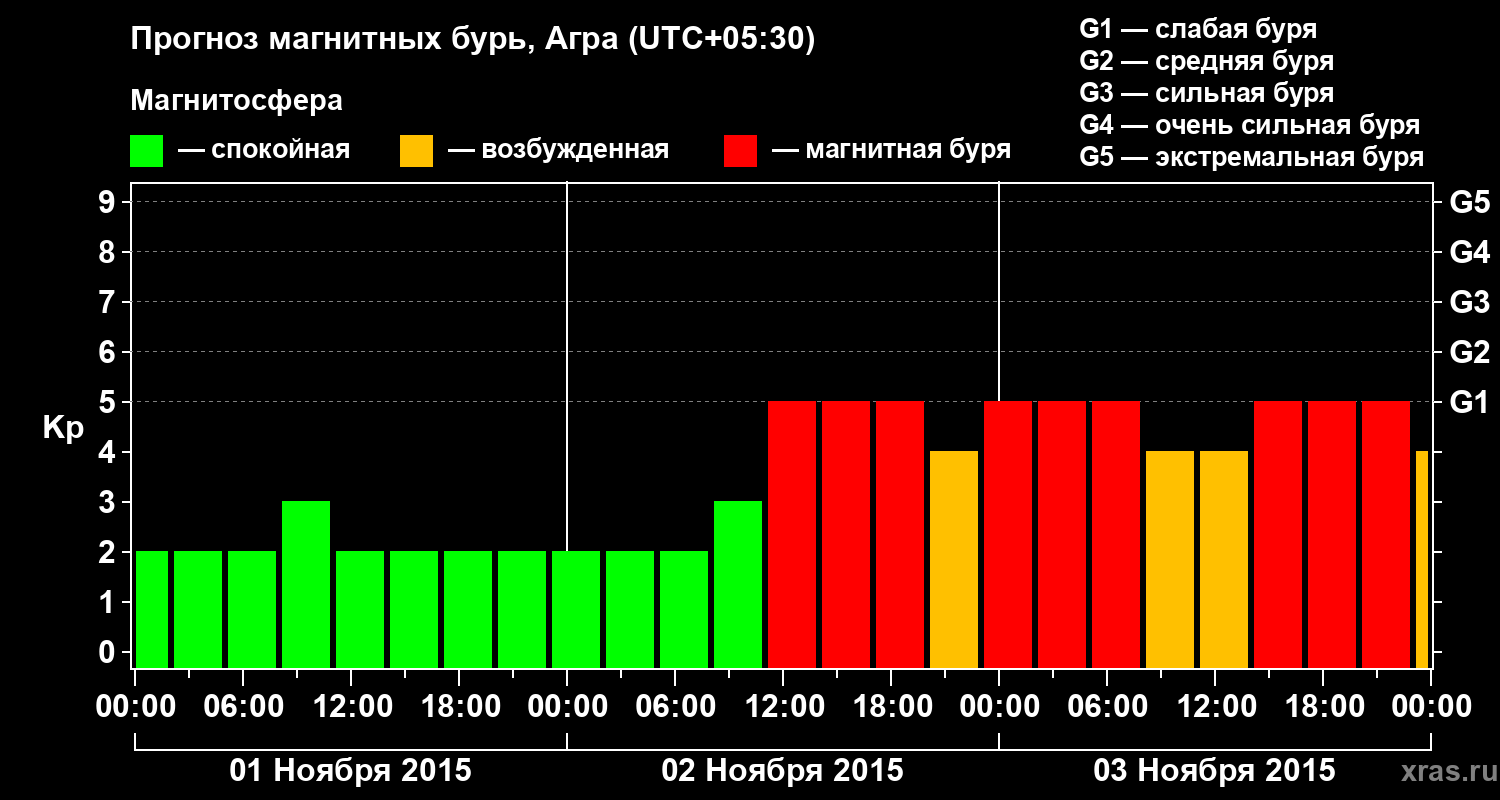Screen dimensions: 1500x800
Task: Click the 'G5 — экстремальная буря' legend line
Action: (x=1251, y=157)
